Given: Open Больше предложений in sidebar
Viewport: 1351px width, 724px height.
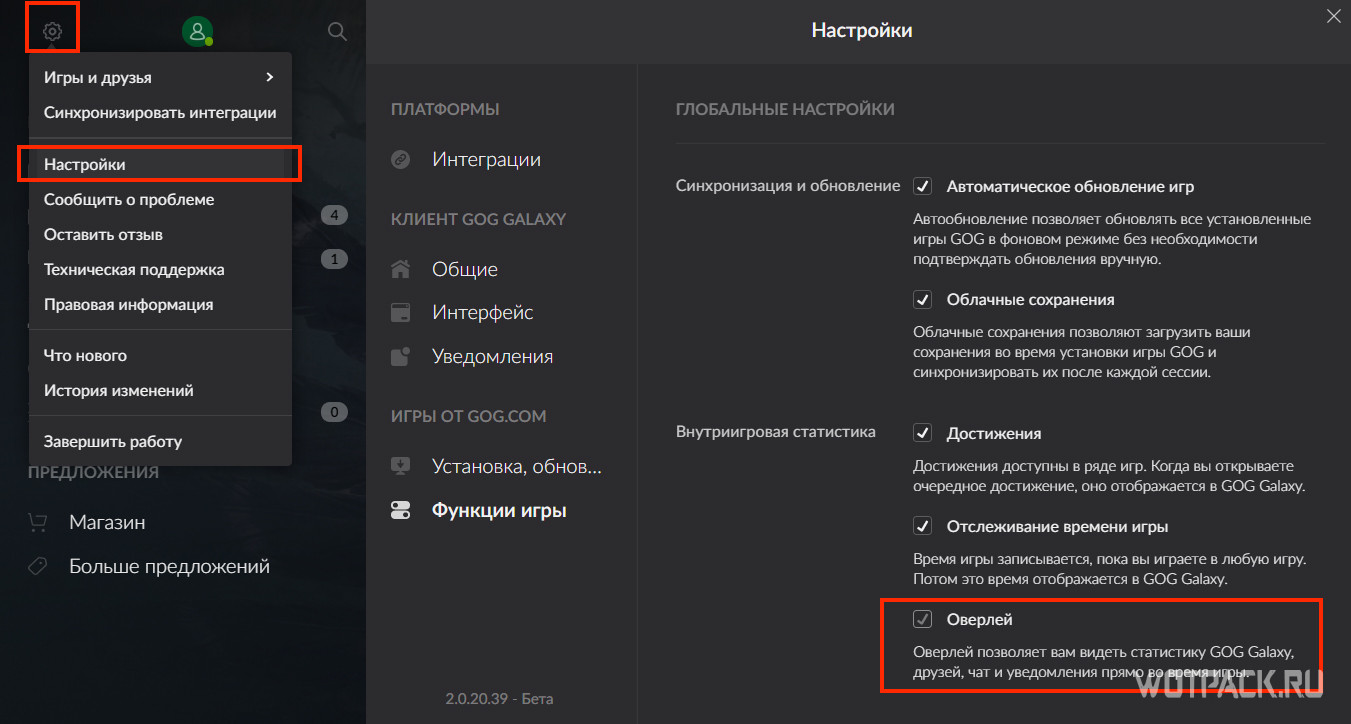Looking at the screenshot, I should click(169, 566).
